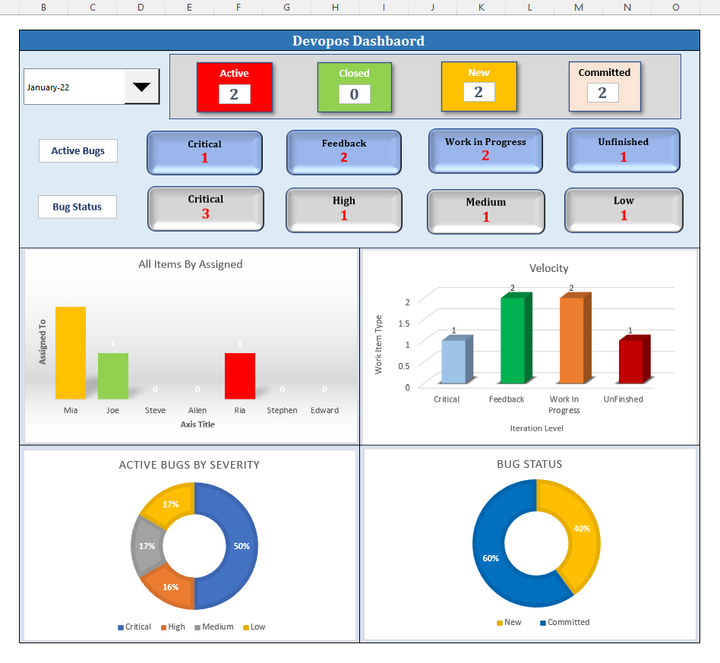This screenshot has height=663, width=720.
Task: Select column header F
Action: [x=238, y=7]
